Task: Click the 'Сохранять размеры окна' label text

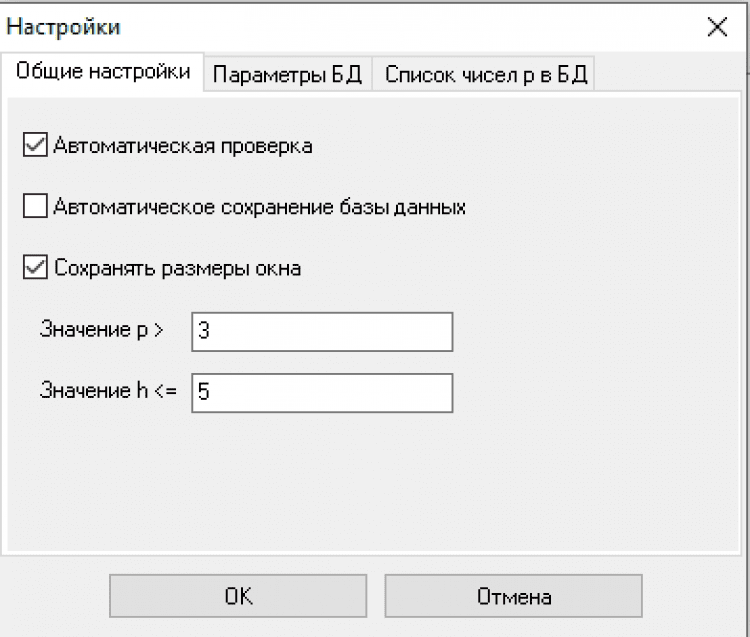Action: pyautogui.click(x=178, y=268)
